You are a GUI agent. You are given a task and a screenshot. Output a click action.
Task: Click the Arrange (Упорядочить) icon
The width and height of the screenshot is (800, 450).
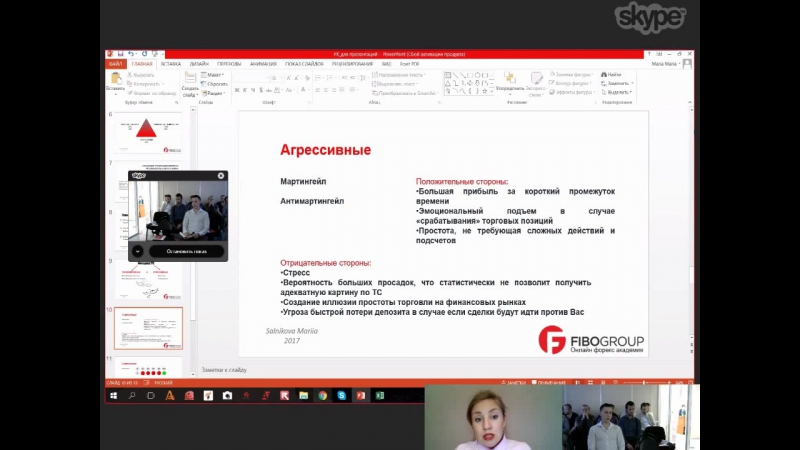coord(509,78)
